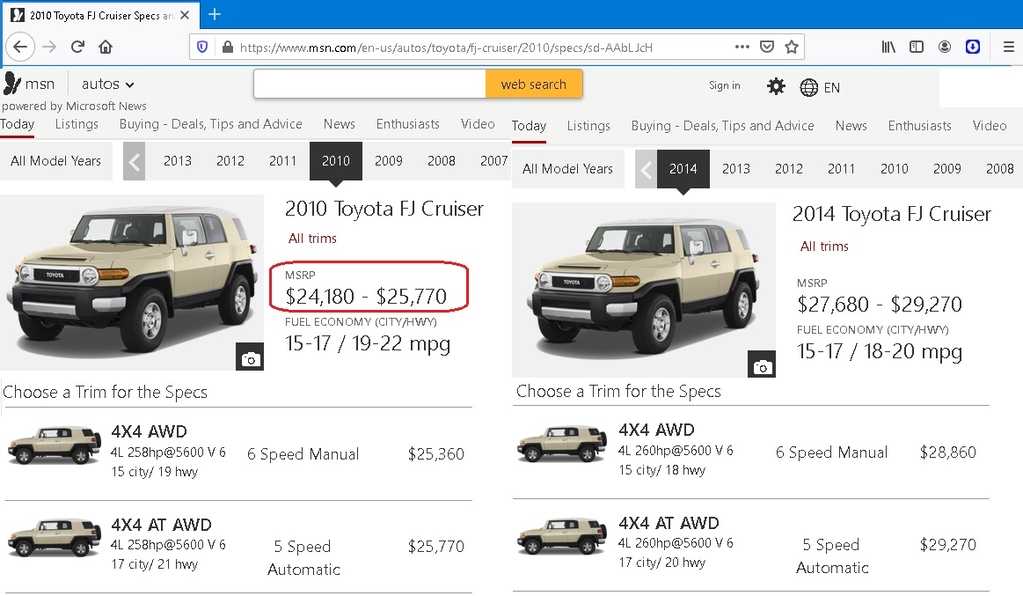This screenshot has height=596, width=1023.
Task: Click the browser back arrow button
Action: click(x=20, y=47)
